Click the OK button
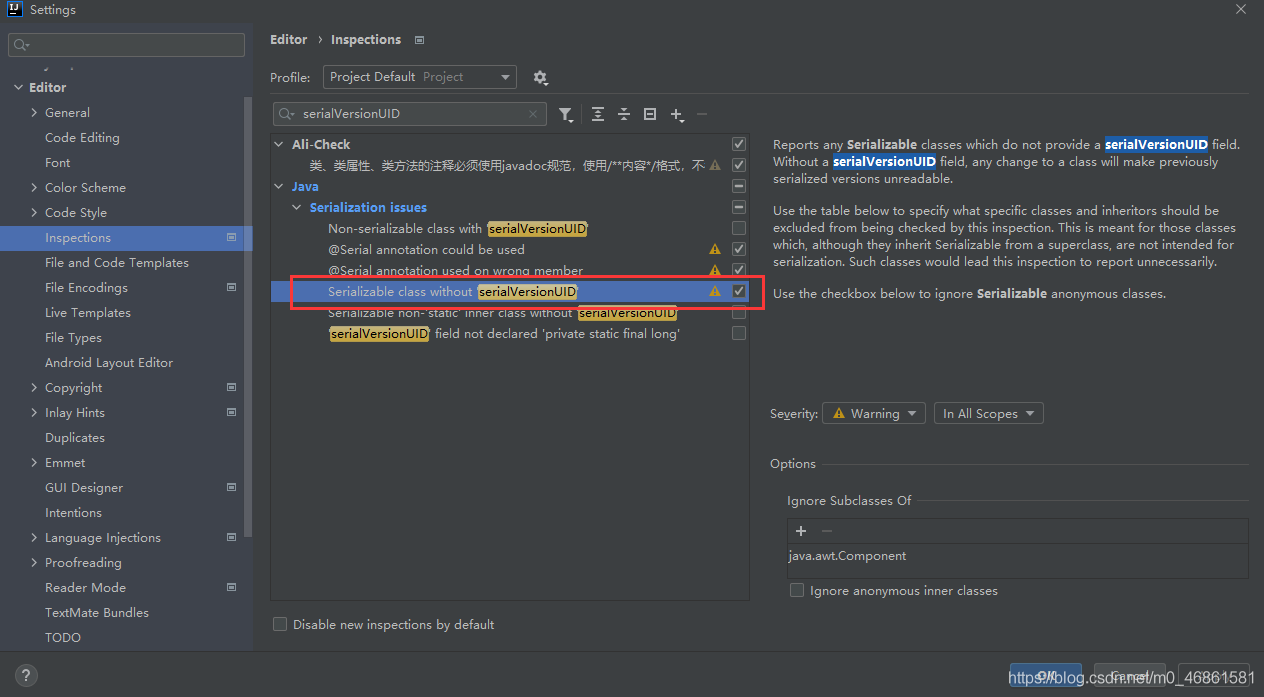The width and height of the screenshot is (1264, 697). click(1045, 676)
